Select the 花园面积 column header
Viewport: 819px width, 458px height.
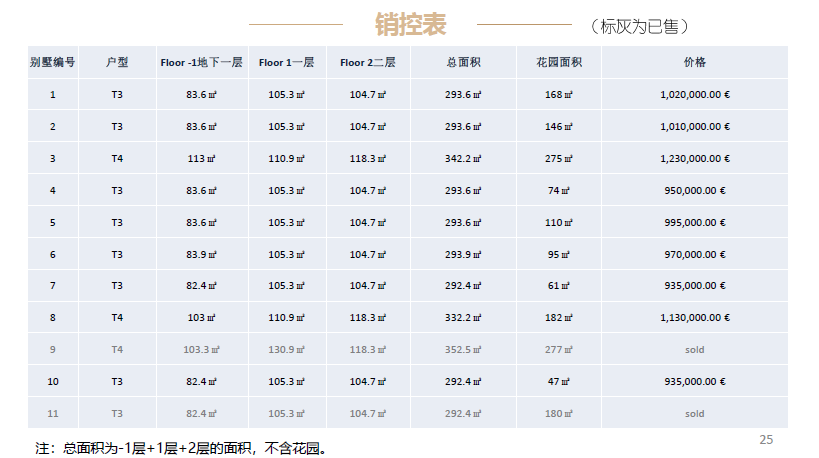coord(559,62)
